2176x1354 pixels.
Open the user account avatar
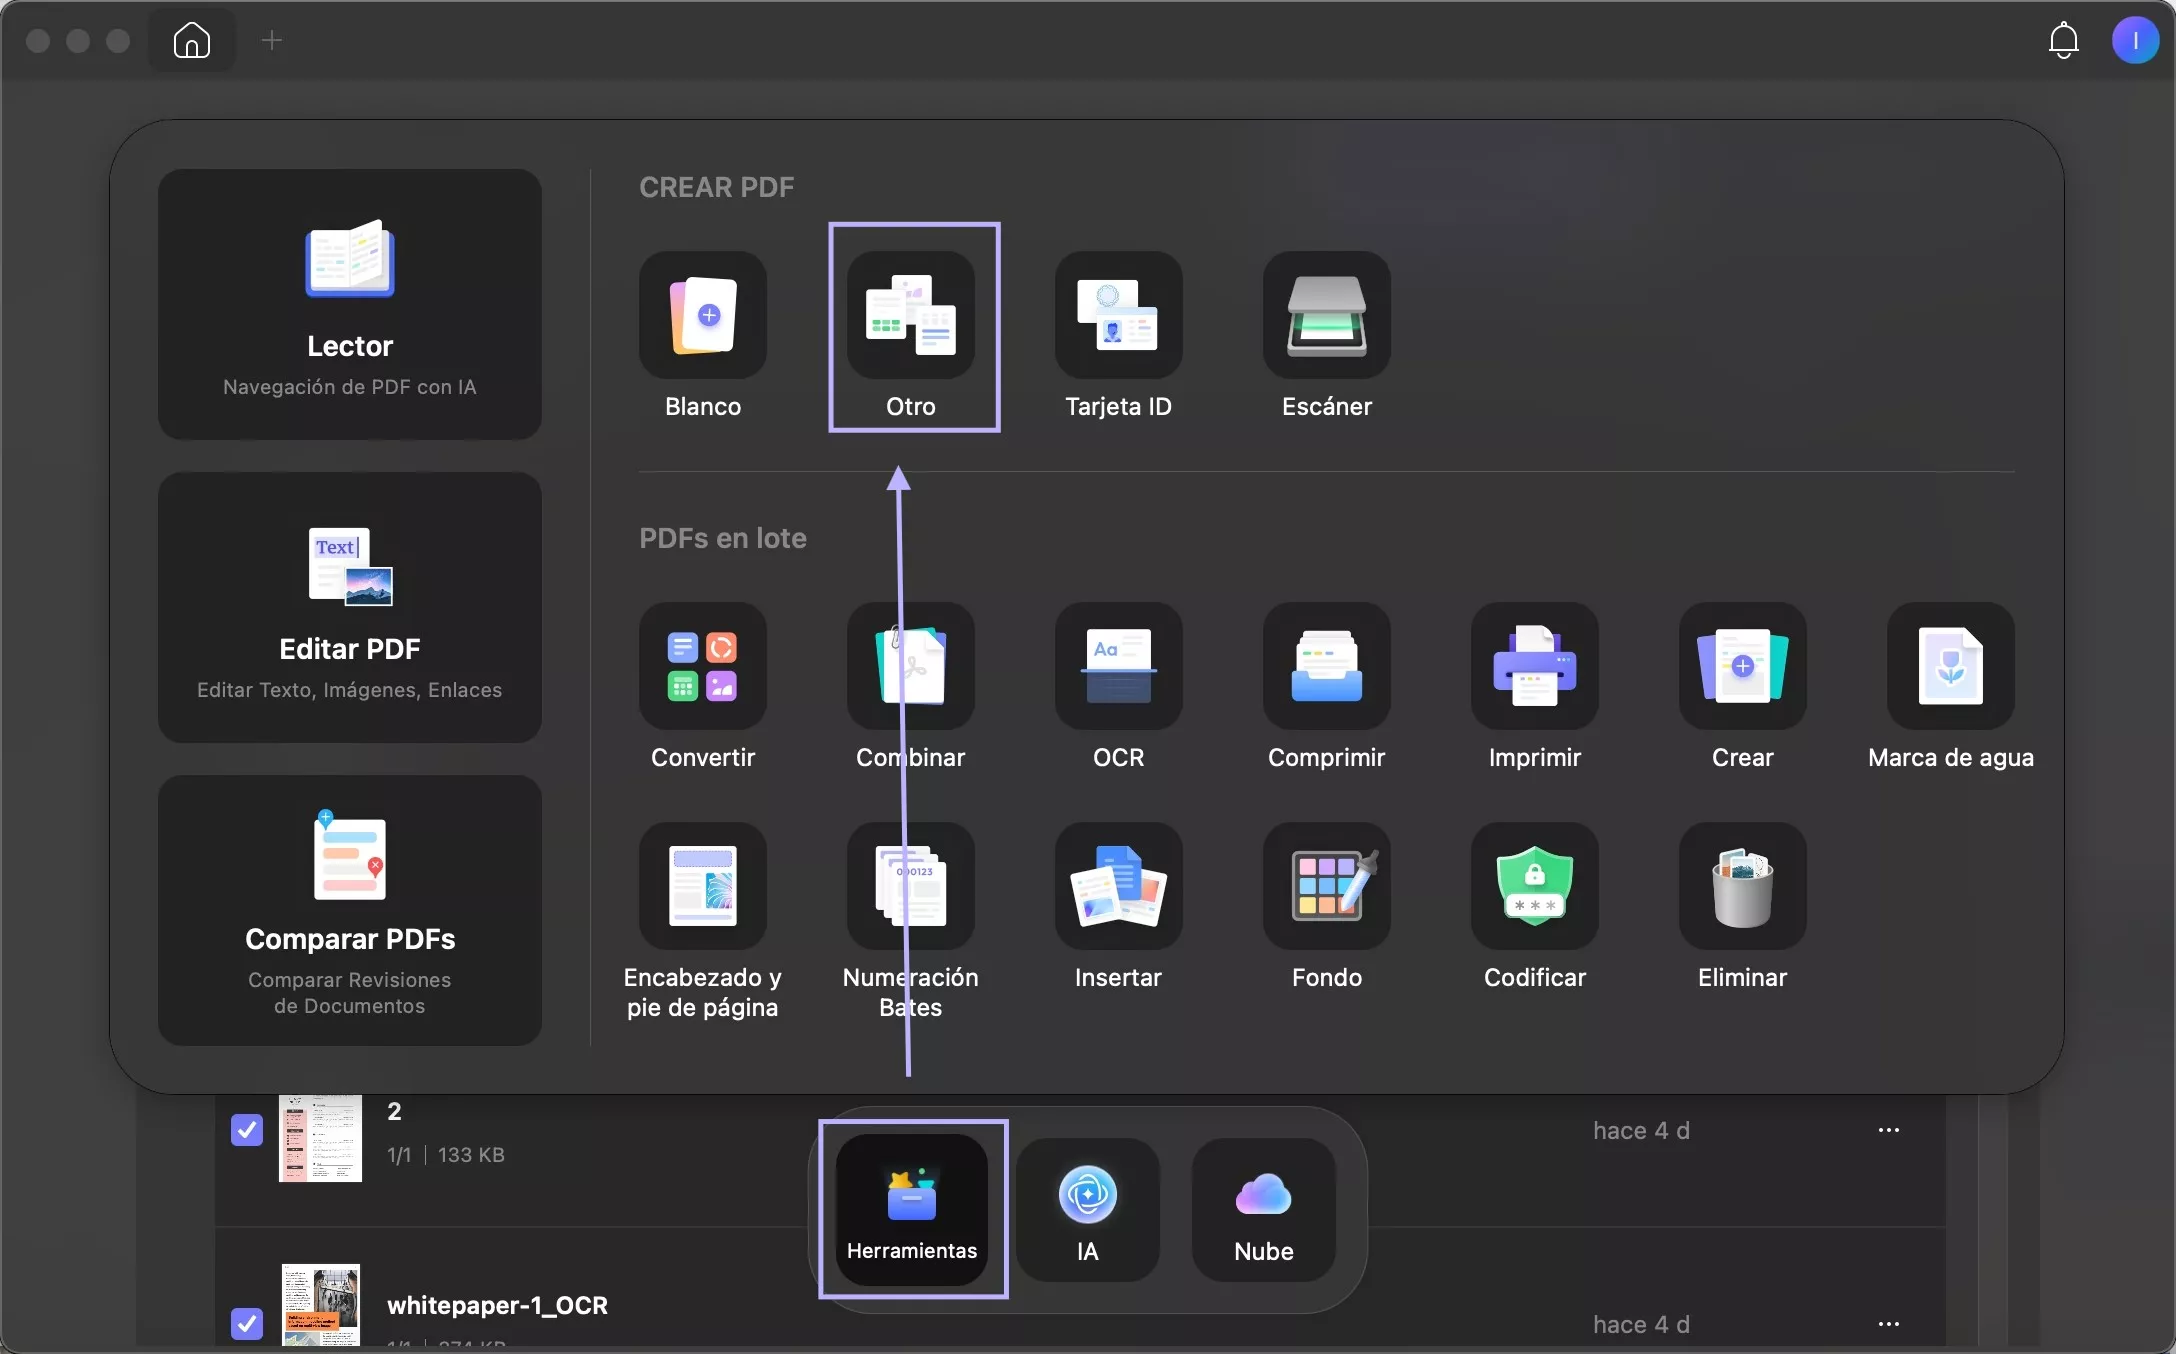click(2135, 40)
